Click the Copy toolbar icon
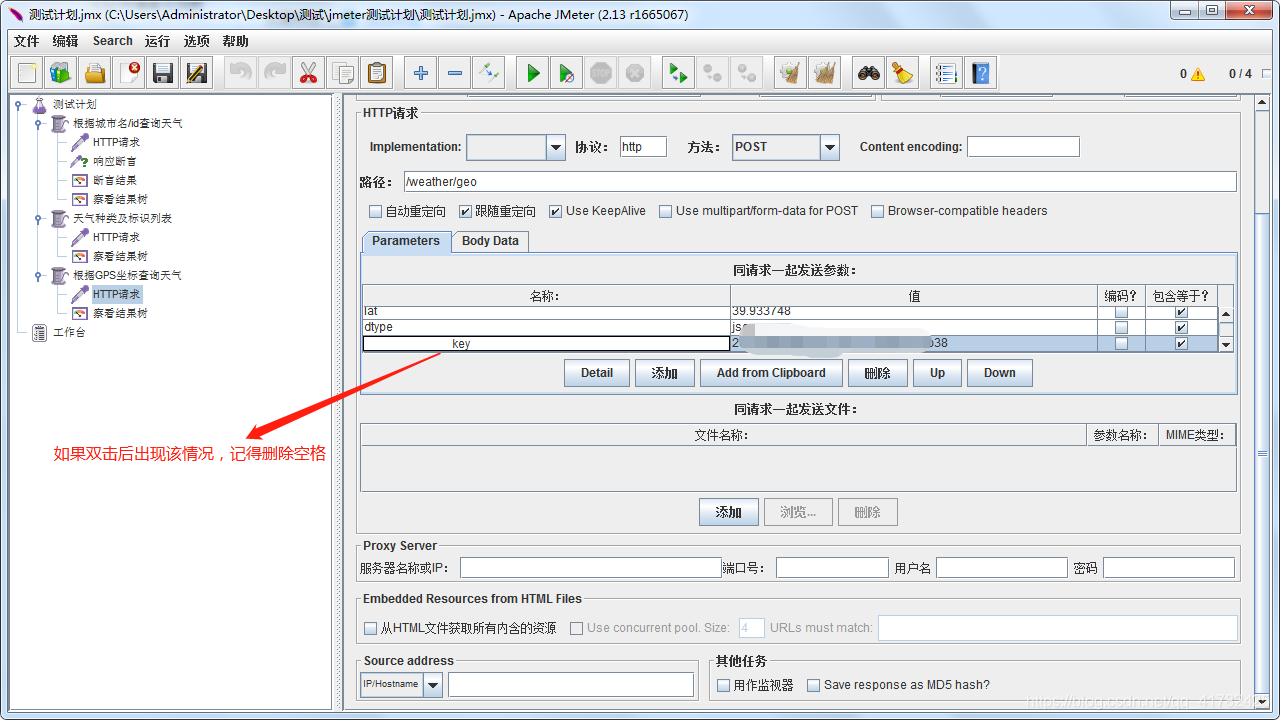The width and height of the screenshot is (1280, 720). (x=342, y=73)
